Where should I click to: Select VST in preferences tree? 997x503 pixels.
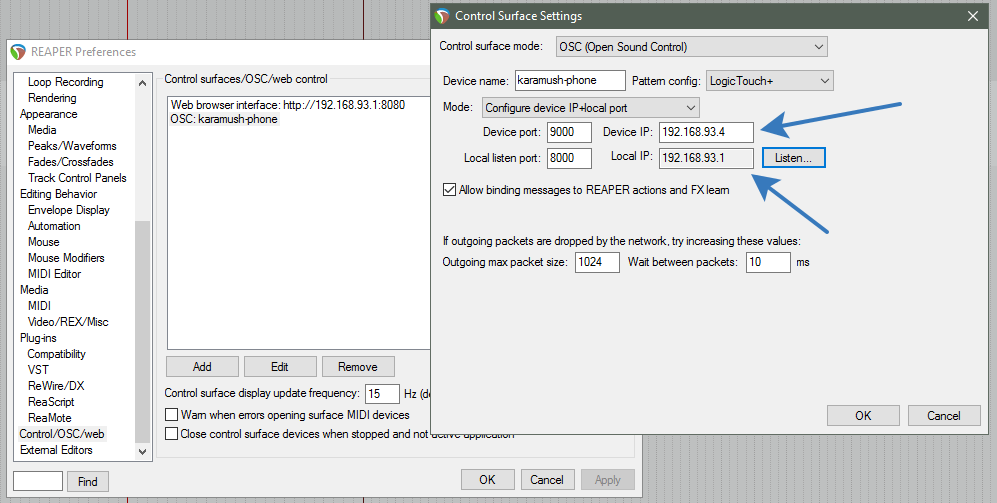(38, 369)
